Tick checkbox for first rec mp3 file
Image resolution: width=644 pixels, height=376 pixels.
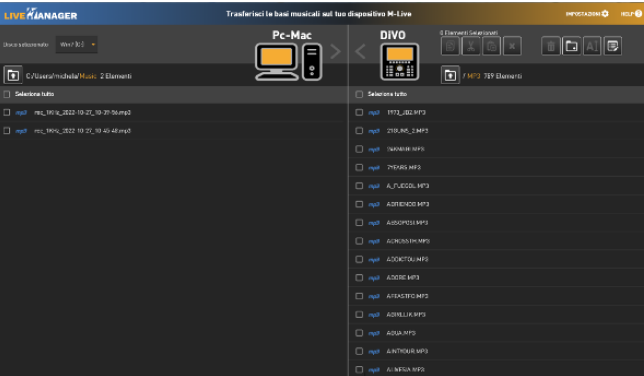[7, 112]
